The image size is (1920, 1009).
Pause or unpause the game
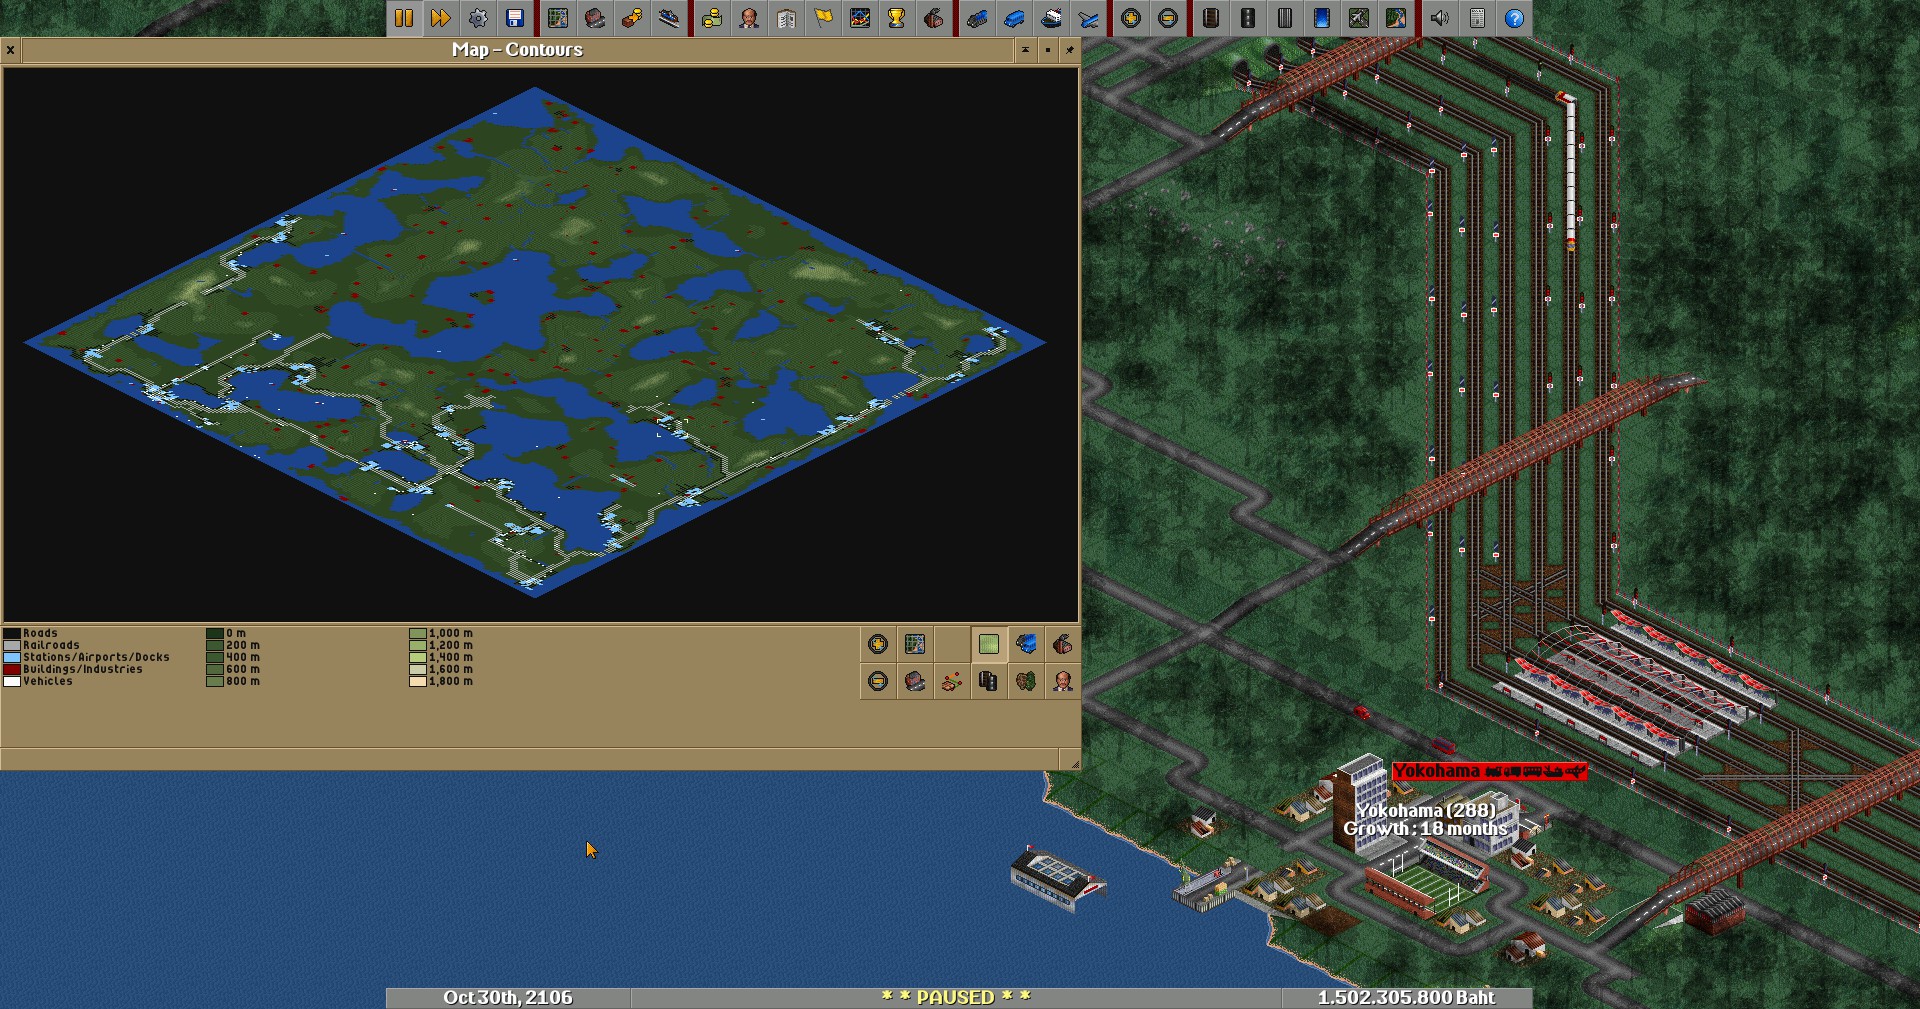pyautogui.click(x=404, y=18)
